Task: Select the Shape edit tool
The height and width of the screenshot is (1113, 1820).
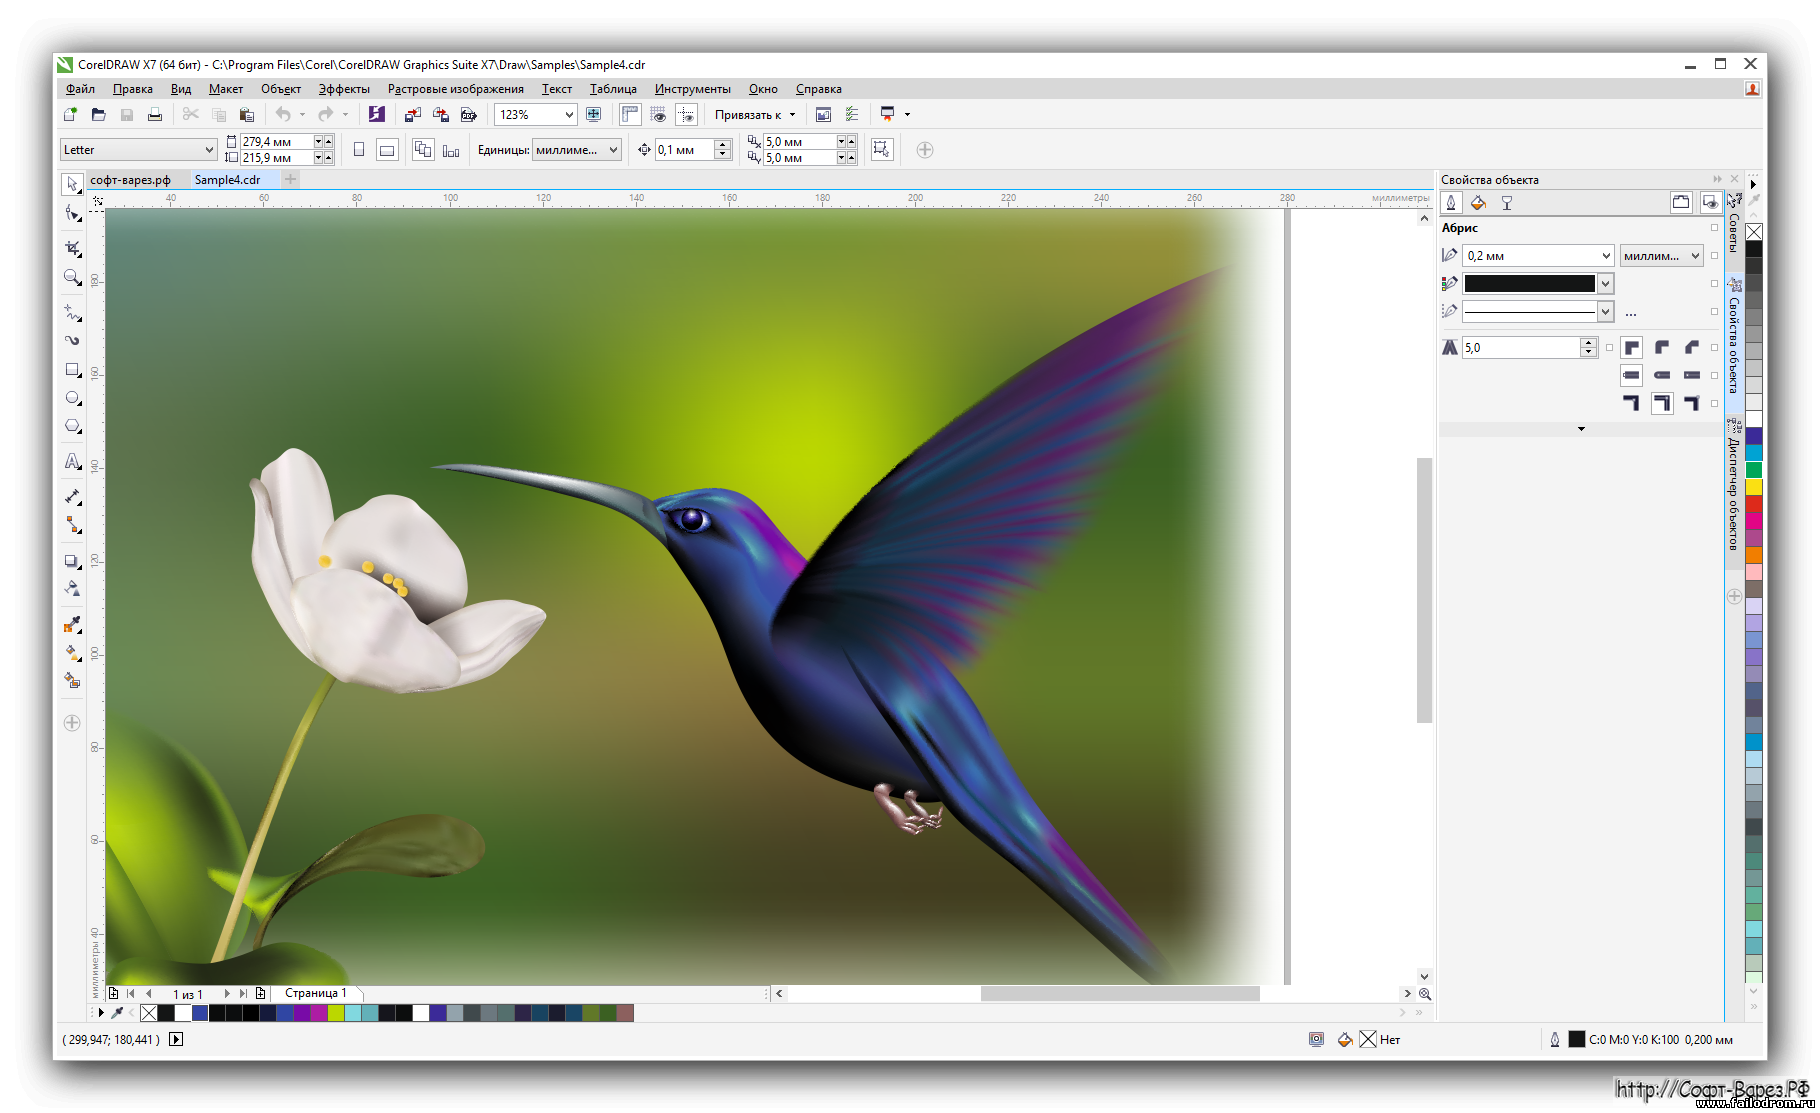Action: click(x=72, y=214)
